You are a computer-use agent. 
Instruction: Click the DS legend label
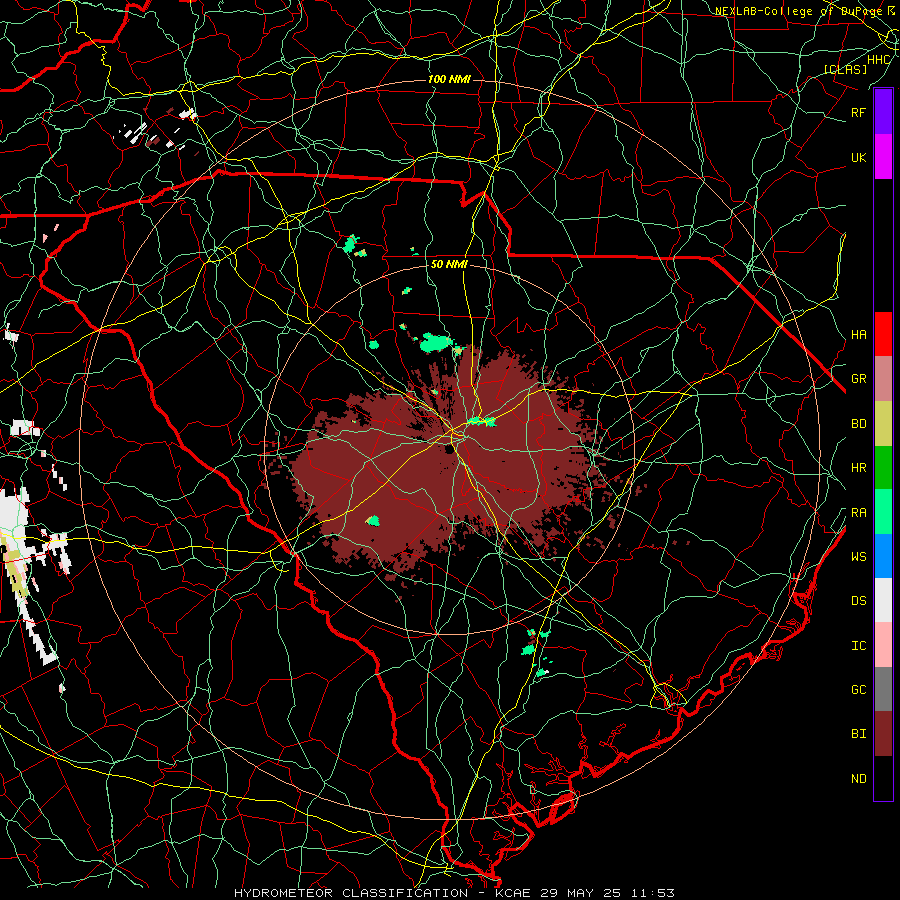click(x=858, y=601)
